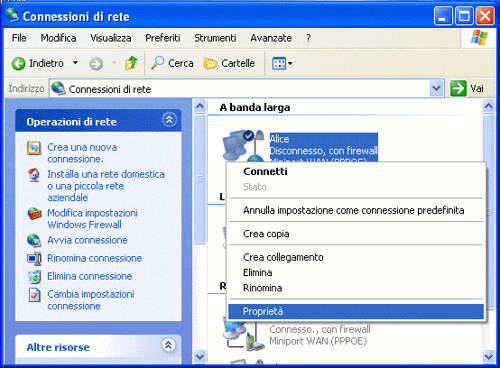Click right pane scrollbar up arrow
Screen dimensions: 500x368
click(489, 106)
